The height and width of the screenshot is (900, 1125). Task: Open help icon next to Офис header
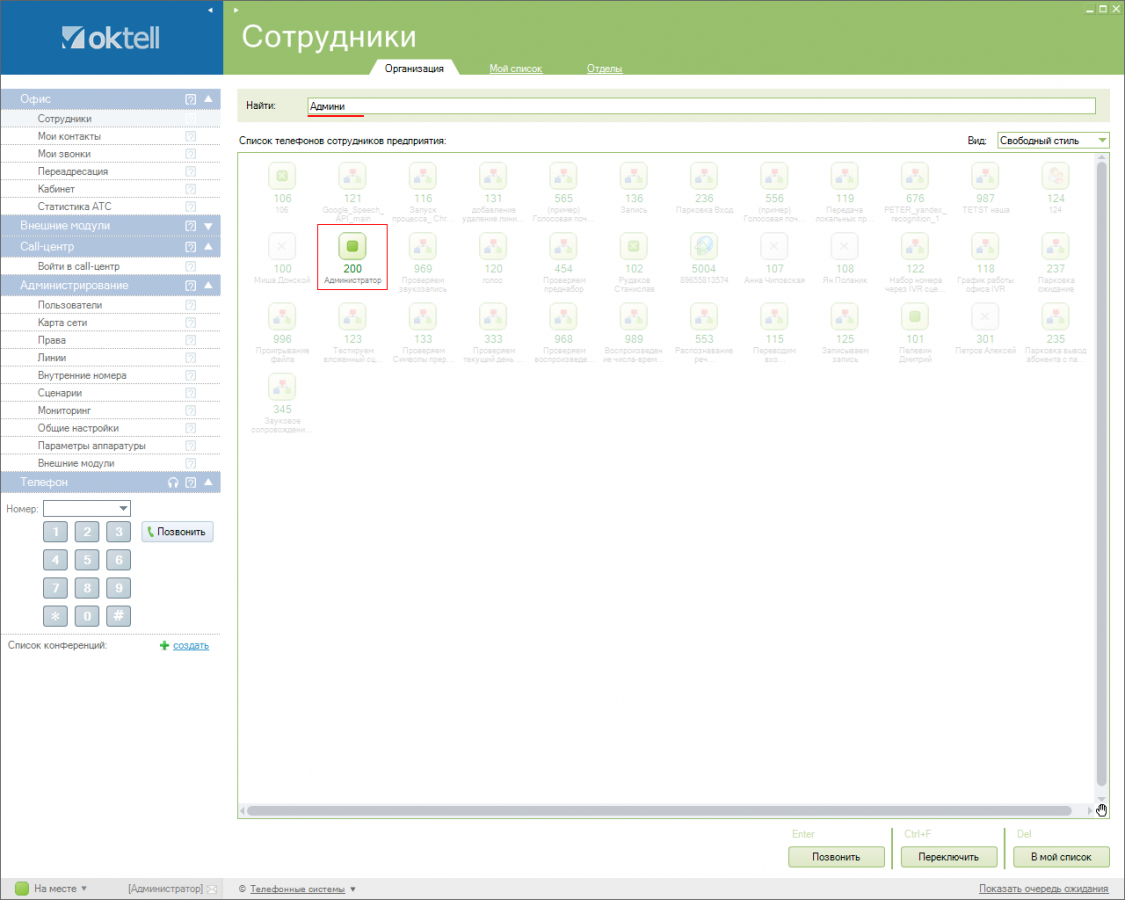click(190, 99)
